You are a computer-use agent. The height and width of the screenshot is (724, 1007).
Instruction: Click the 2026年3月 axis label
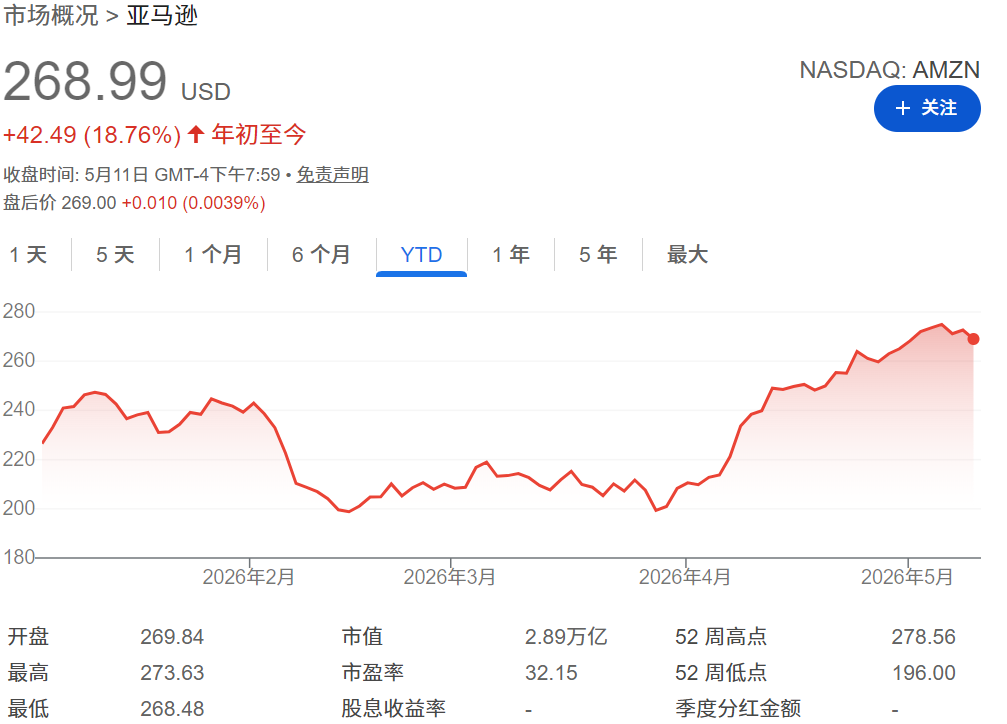tap(450, 577)
